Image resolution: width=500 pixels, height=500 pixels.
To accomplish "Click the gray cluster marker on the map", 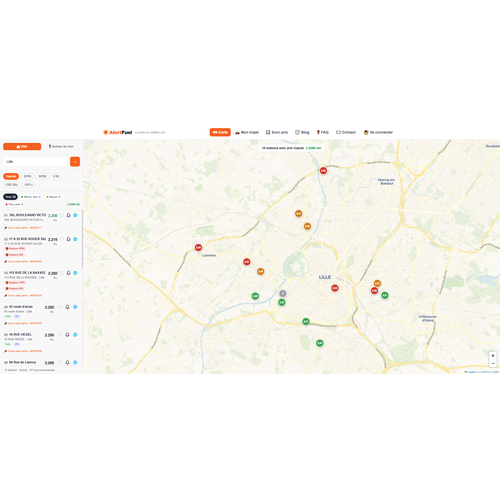I will click(283, 293).
